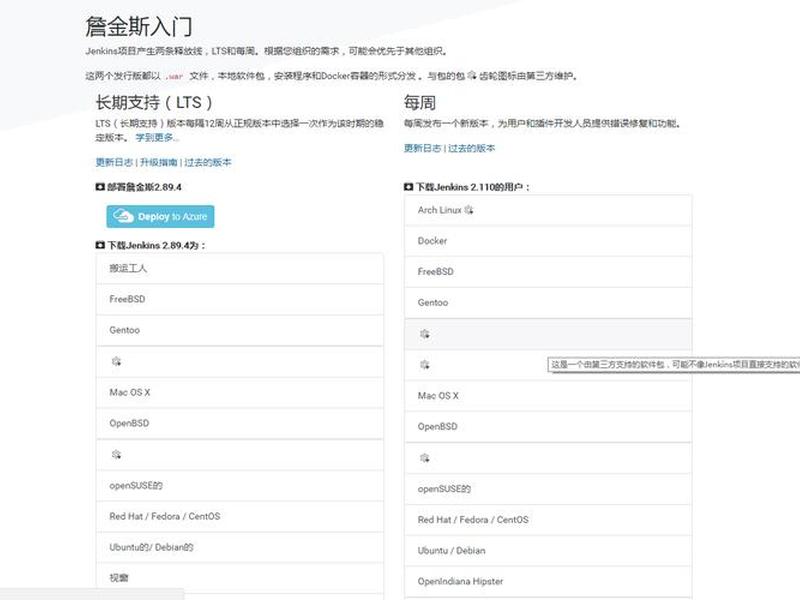800x600 pixels.
Task: Click gear icon in highlighted weekly row below Gentoo
Action: tap(424, 334)
